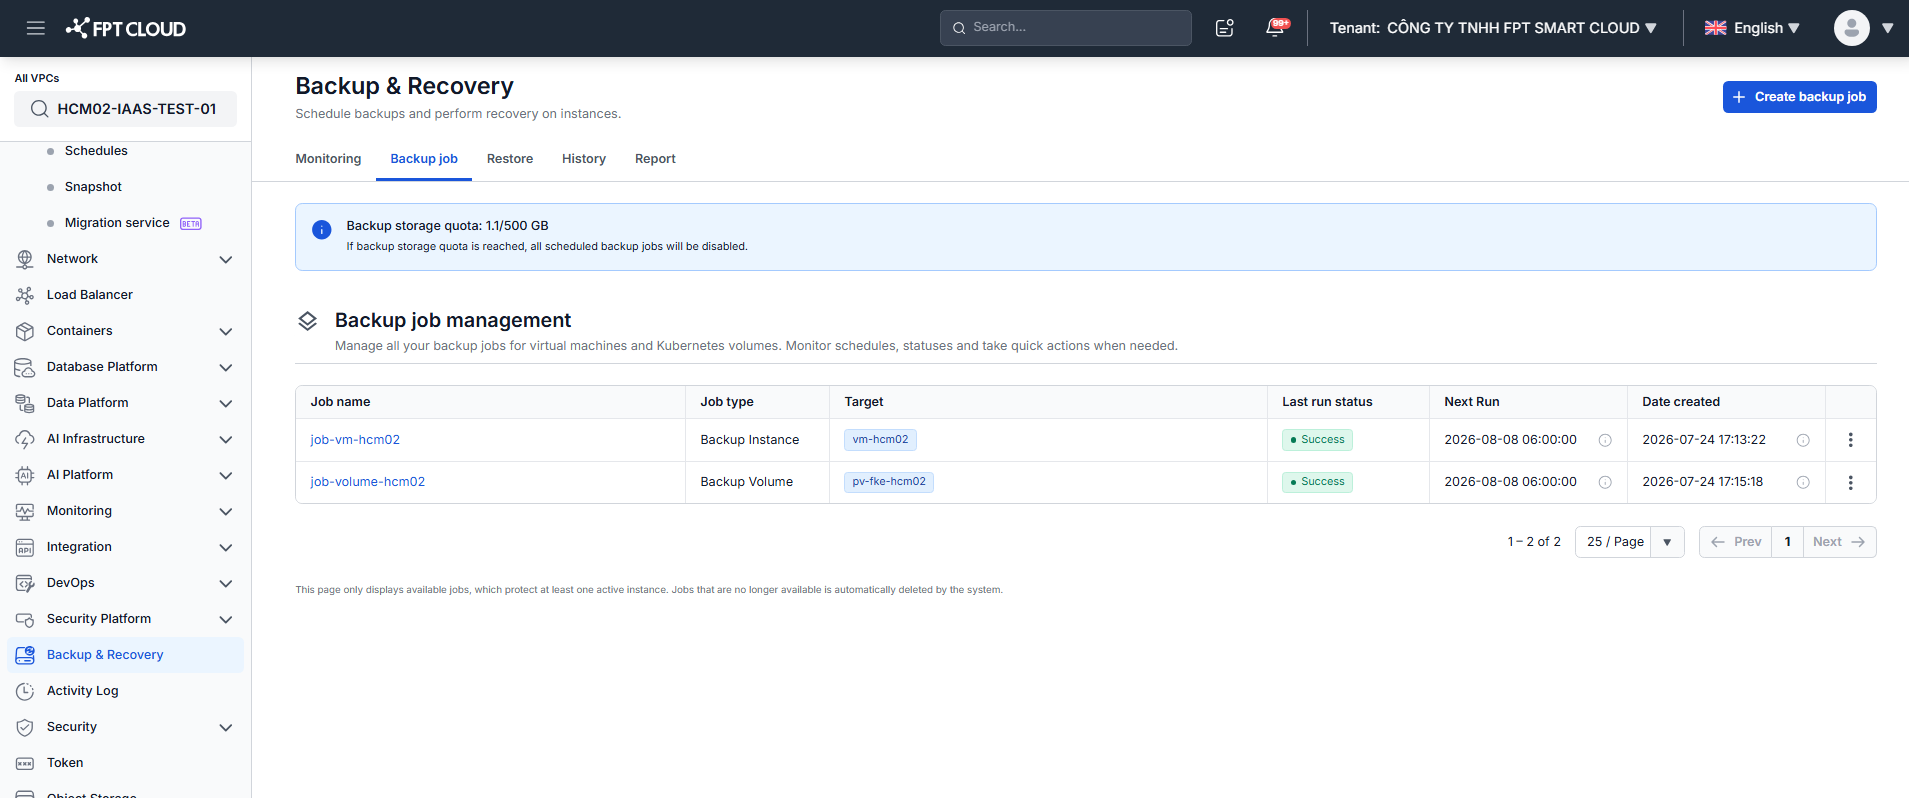The image size is (1909, 798).
Task: Click the Date created info icon for job-volume-hcm02
Action: point(1803,482)
